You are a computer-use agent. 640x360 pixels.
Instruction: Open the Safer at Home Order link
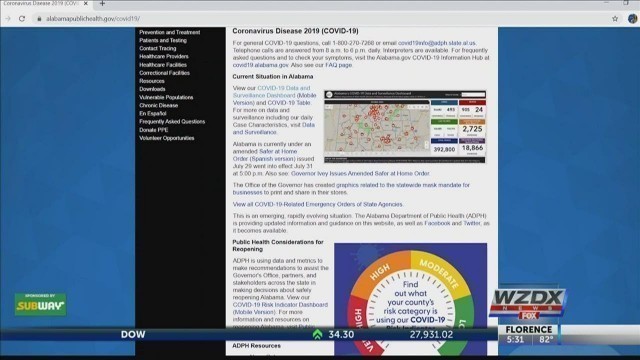point(265,155)
